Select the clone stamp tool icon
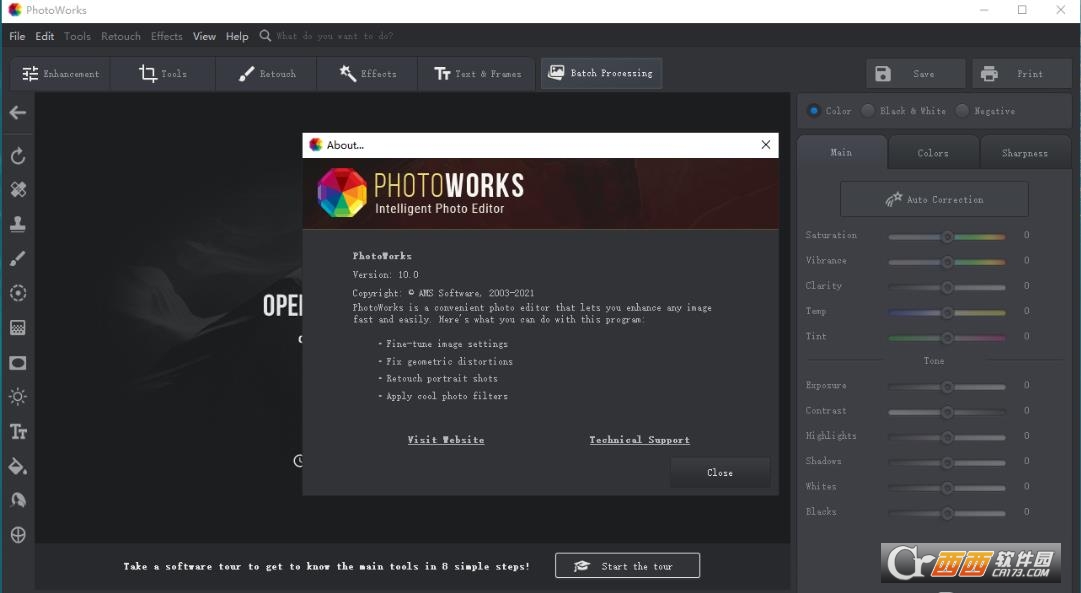This screenshot has height=593, width=1081. coord(18,224)
